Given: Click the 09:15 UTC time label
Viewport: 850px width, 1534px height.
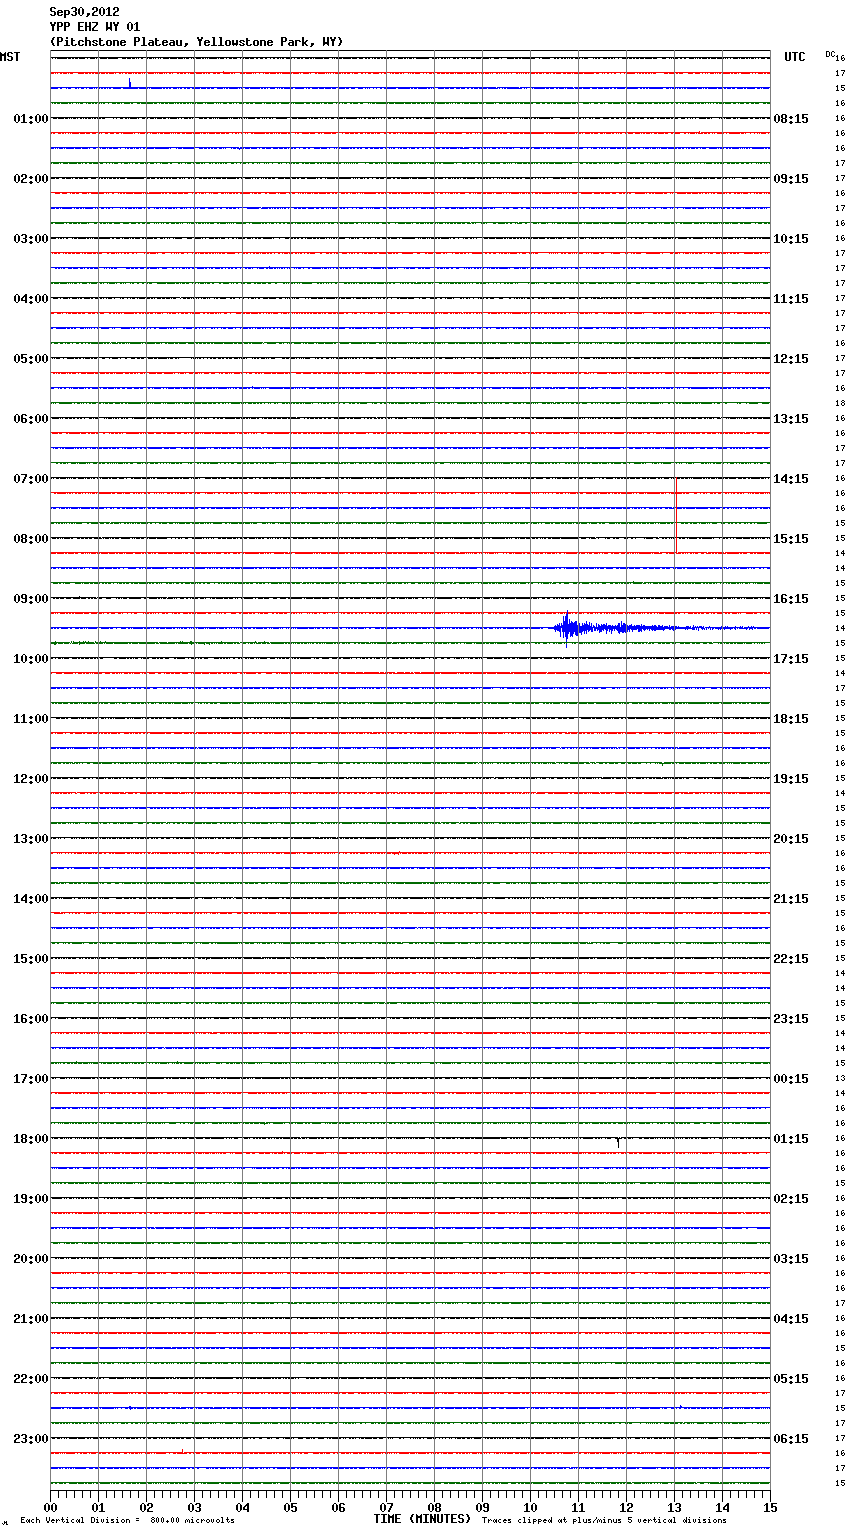Looking at the screenshot, I should (791, 179).
